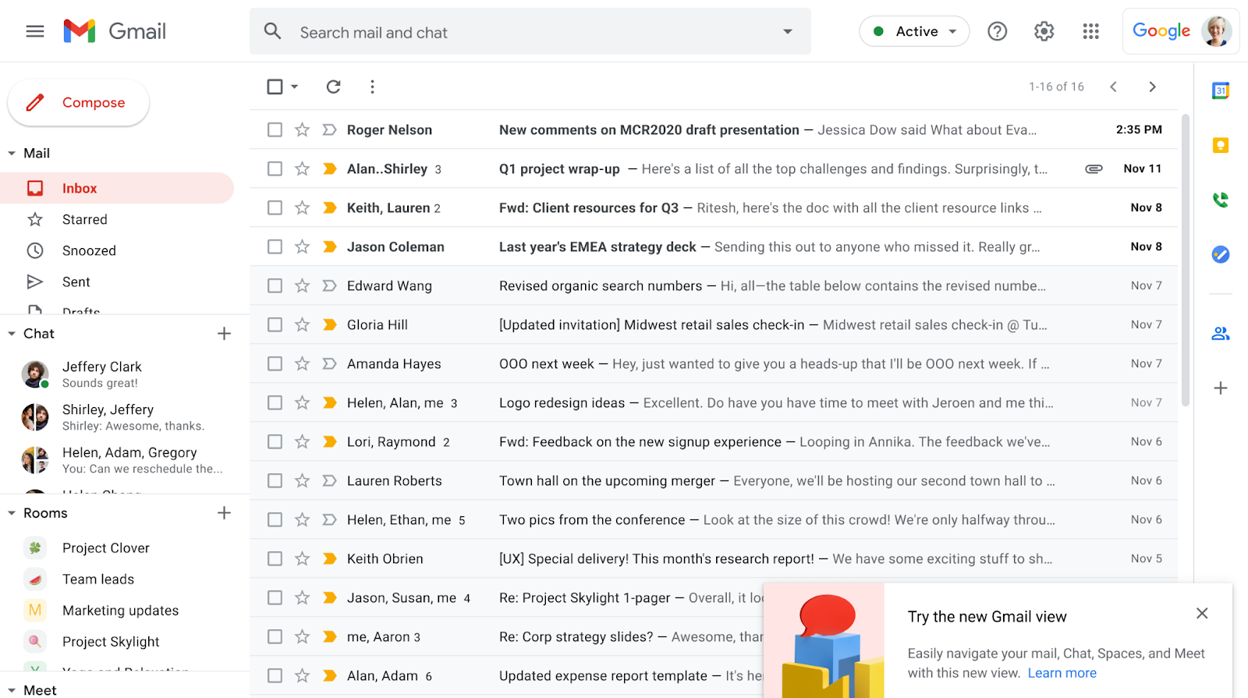Go to the Starred folder
The image size is (1248, 698).
pyautogui.click(x=84, y=220)
